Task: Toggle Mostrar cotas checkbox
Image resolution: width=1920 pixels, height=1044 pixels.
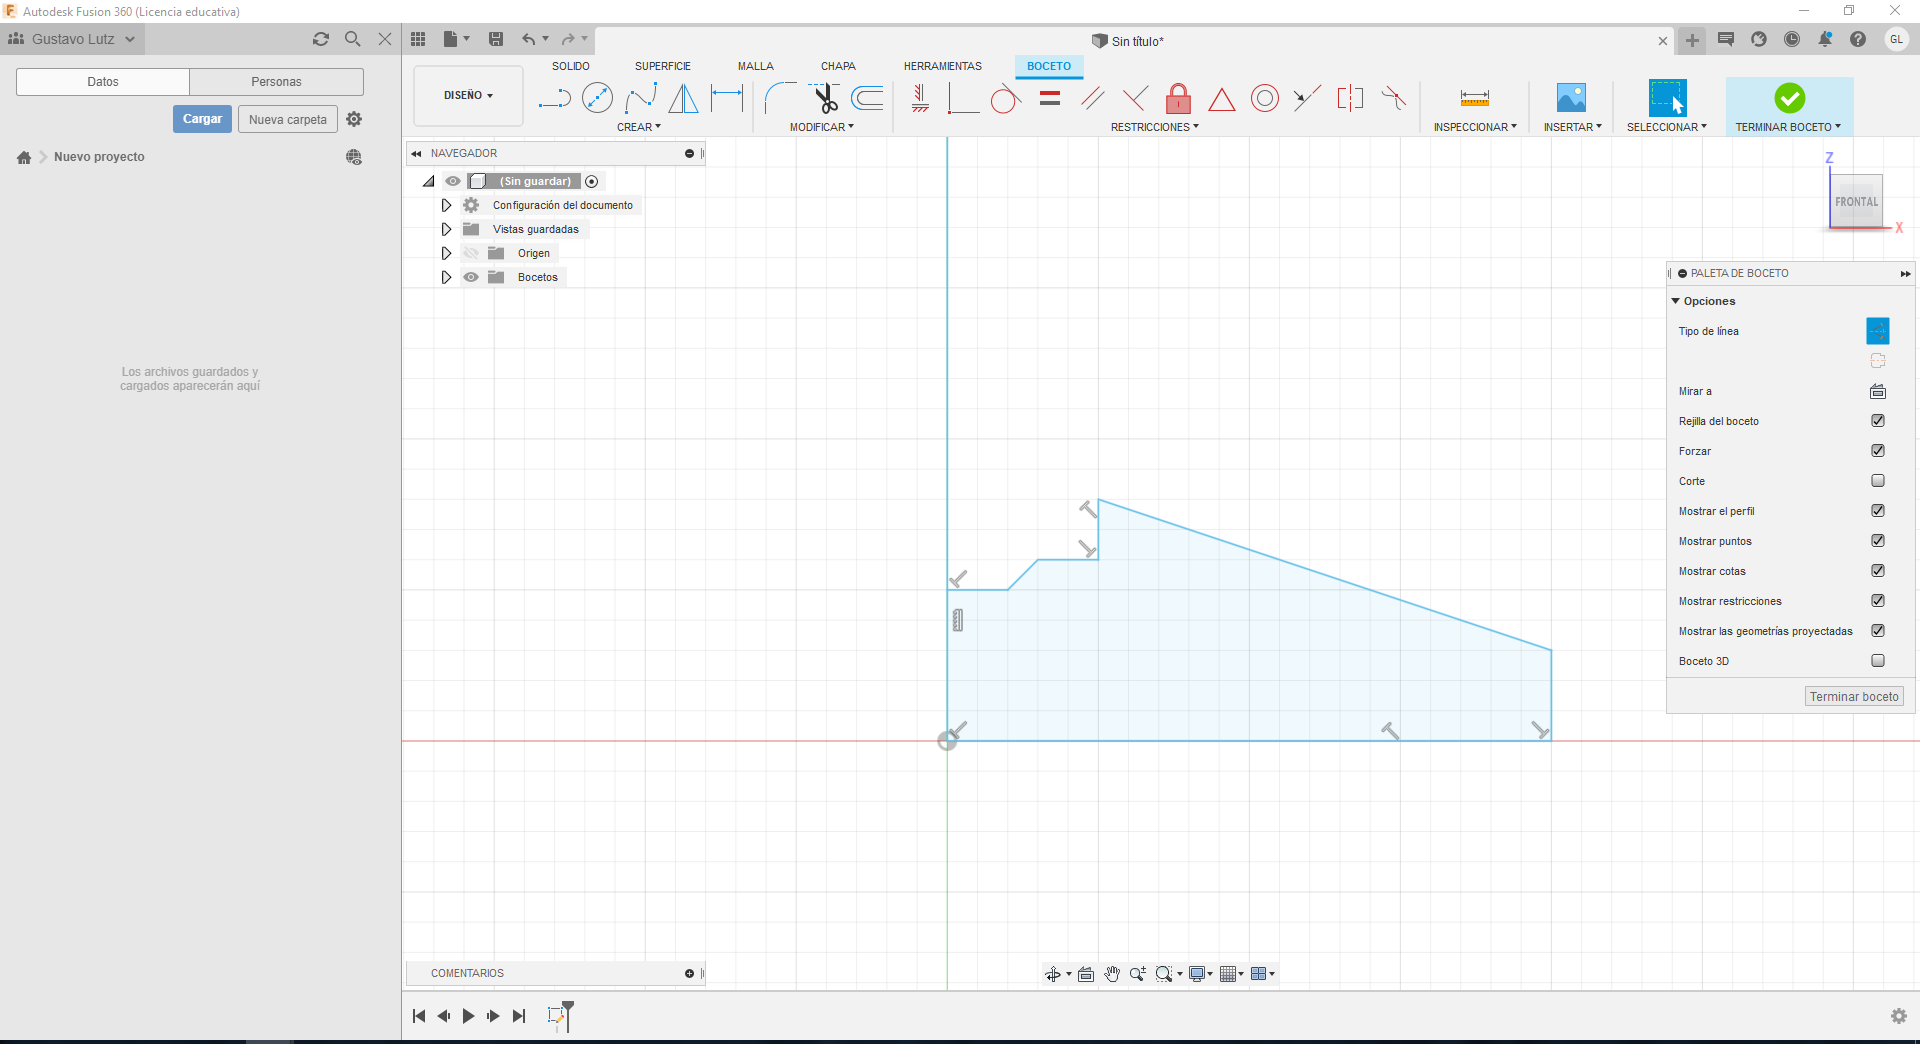Action: click(x=1878, y=571)
